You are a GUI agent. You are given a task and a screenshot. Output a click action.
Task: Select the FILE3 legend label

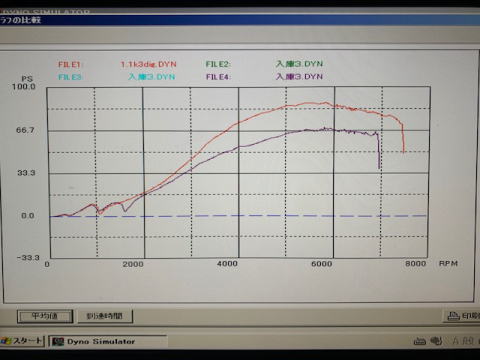point(70,77)
